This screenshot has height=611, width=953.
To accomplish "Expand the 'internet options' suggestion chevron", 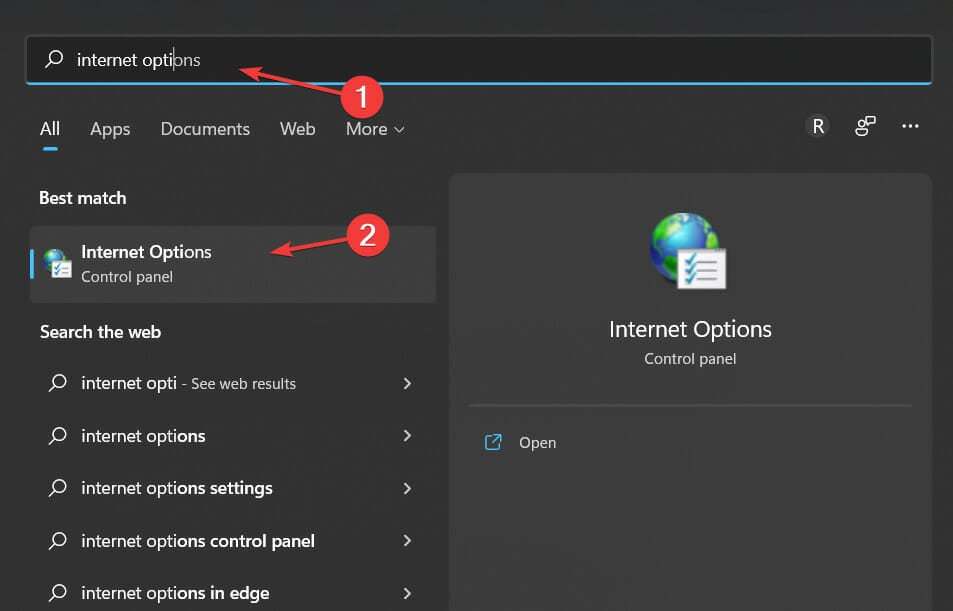I will click(407, 435).
